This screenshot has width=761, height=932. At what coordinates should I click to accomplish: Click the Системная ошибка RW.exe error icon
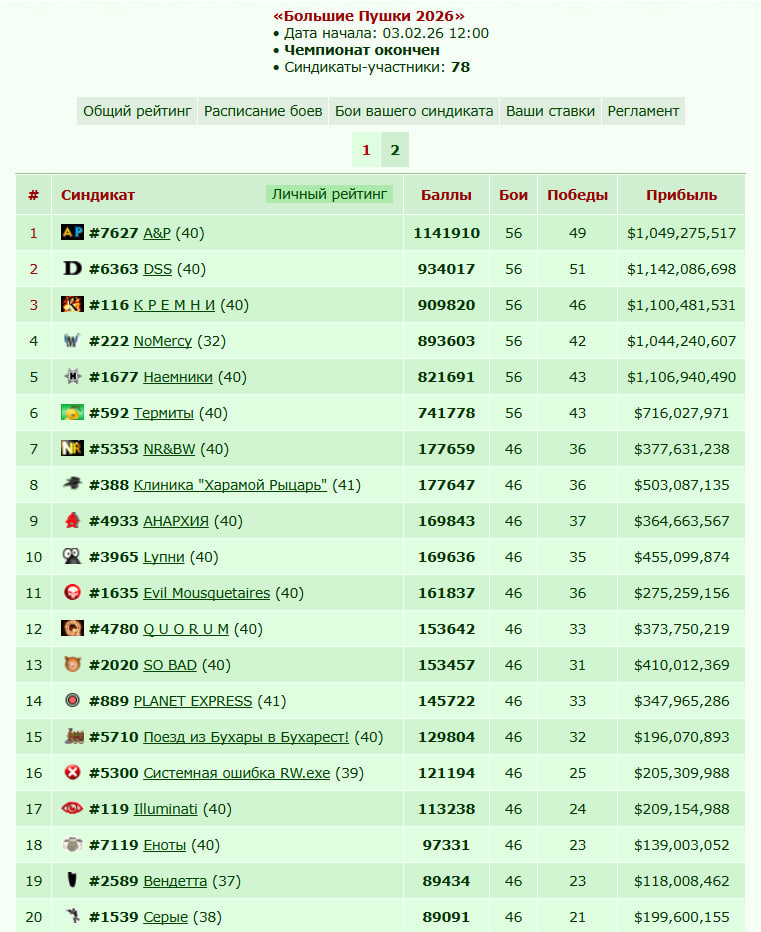click(72, 772)
